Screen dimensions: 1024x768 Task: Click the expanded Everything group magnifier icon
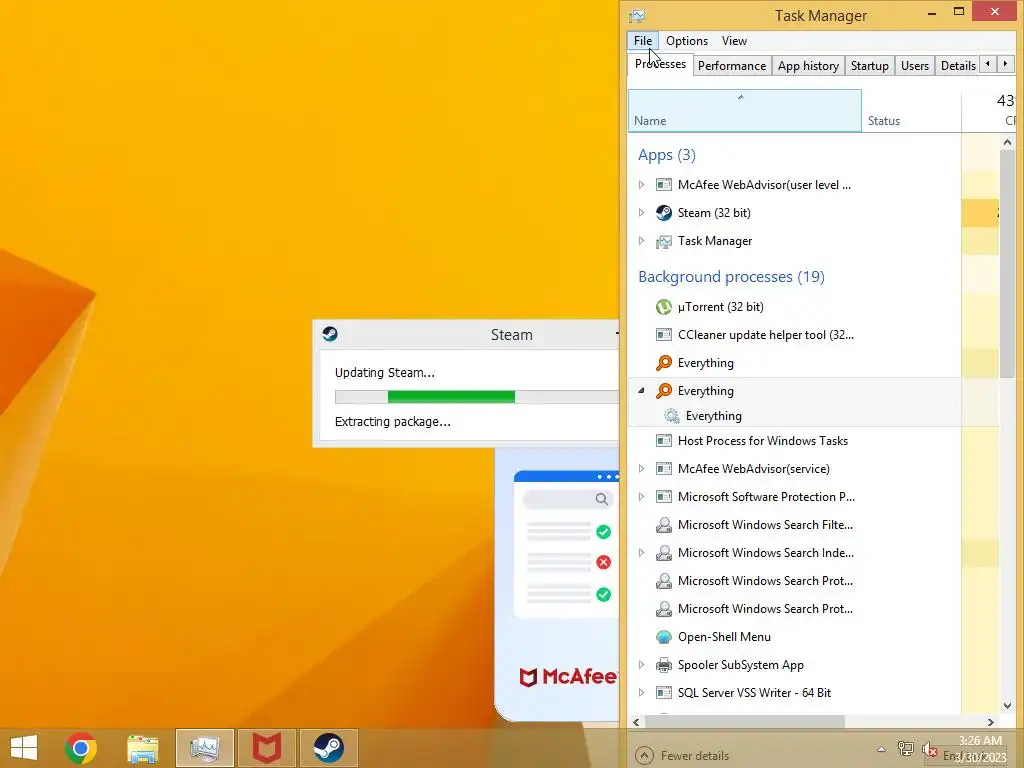pos(664,391)
